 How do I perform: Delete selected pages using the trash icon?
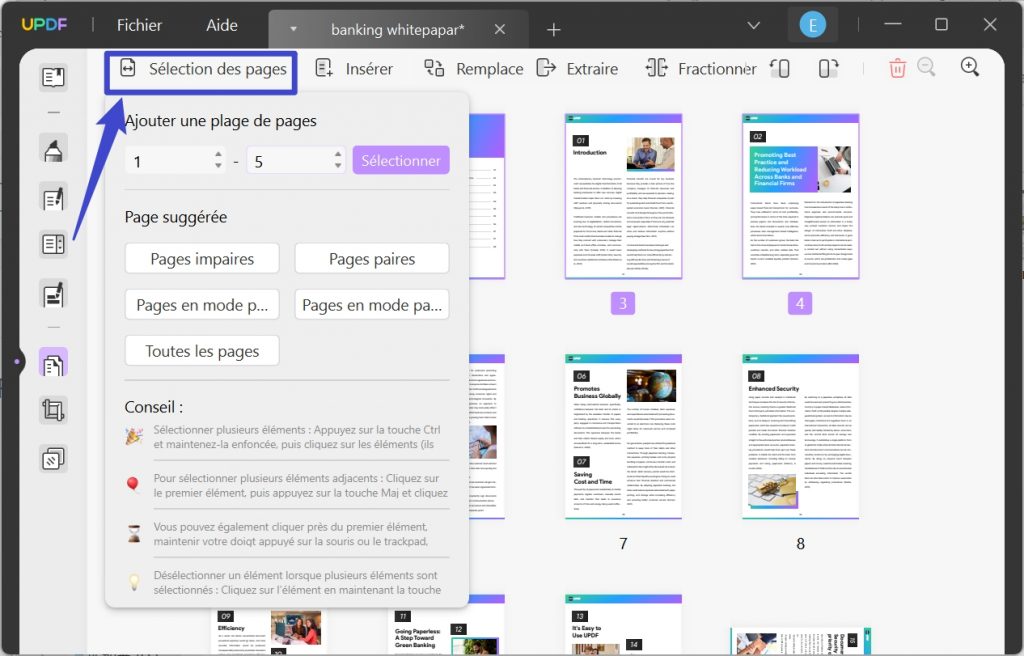(897, 66)
